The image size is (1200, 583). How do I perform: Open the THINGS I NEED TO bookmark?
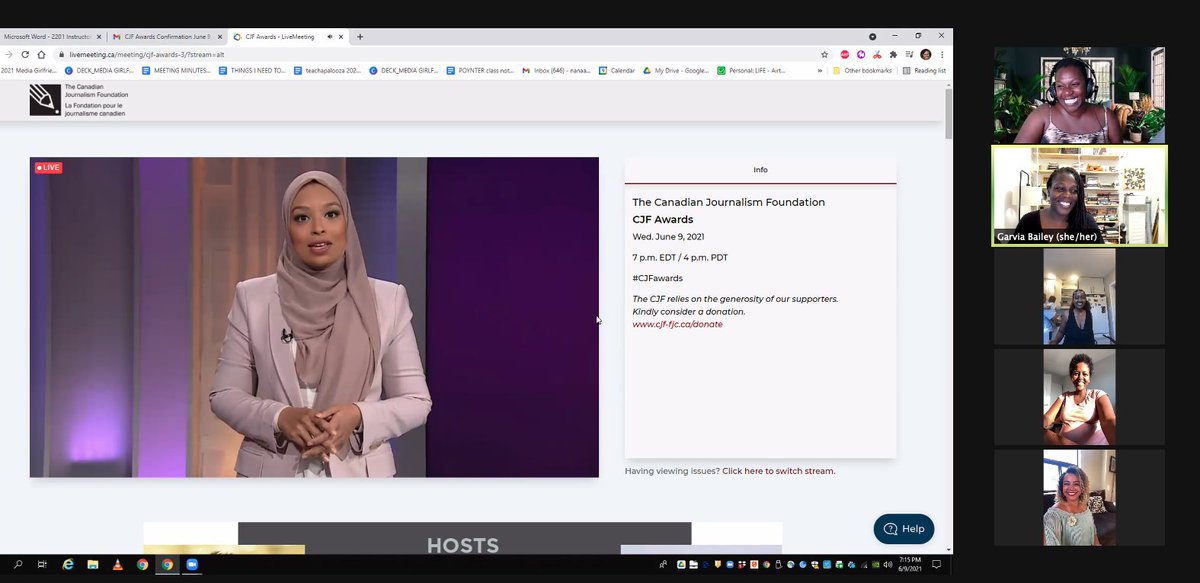point(253,71)
